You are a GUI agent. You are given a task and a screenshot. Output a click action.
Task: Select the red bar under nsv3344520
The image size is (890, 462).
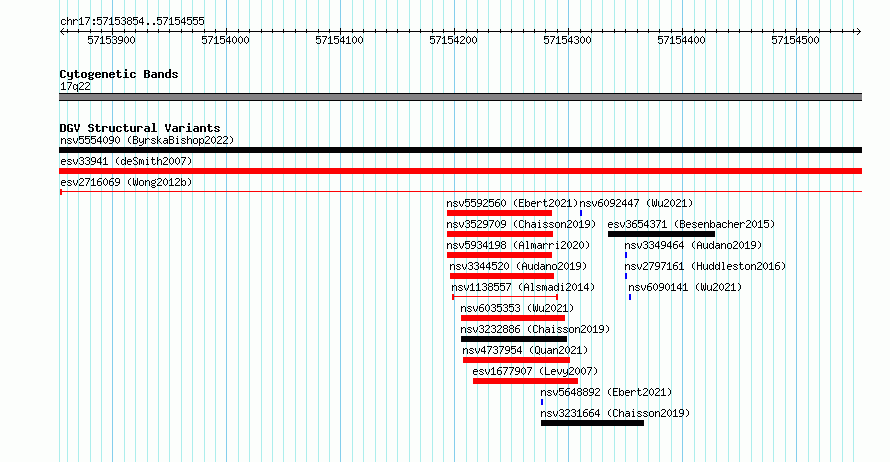[502, 276]
